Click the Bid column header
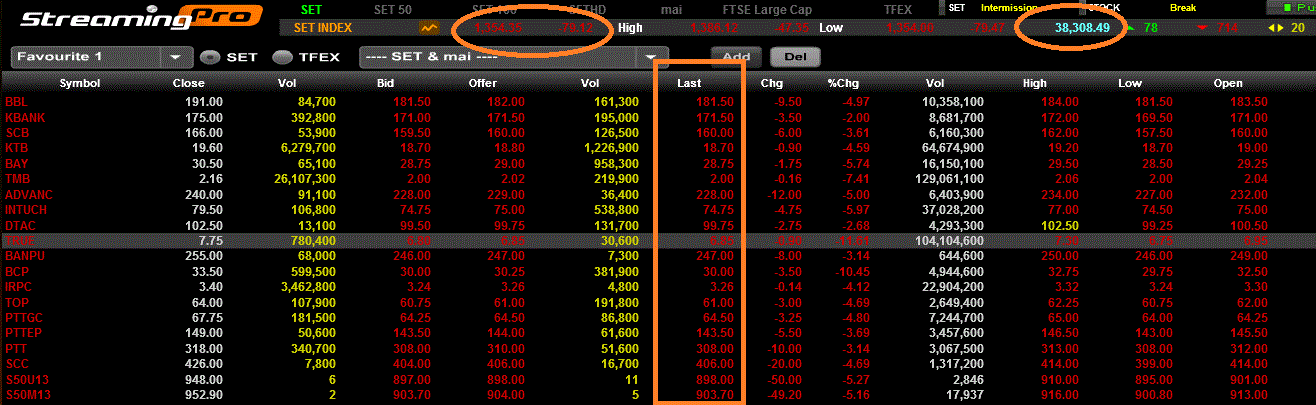The height and width of the screenshot is (405, 1316). [385, 84]
